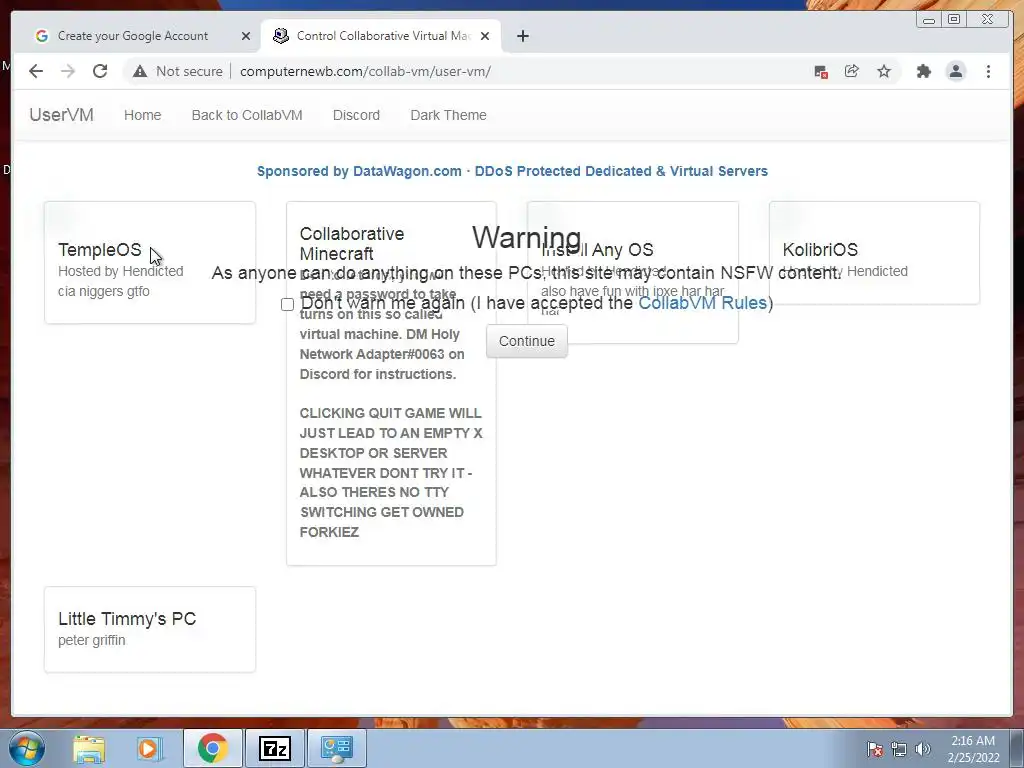
Task: Open the Home navigation item
Action: point(142,115)
